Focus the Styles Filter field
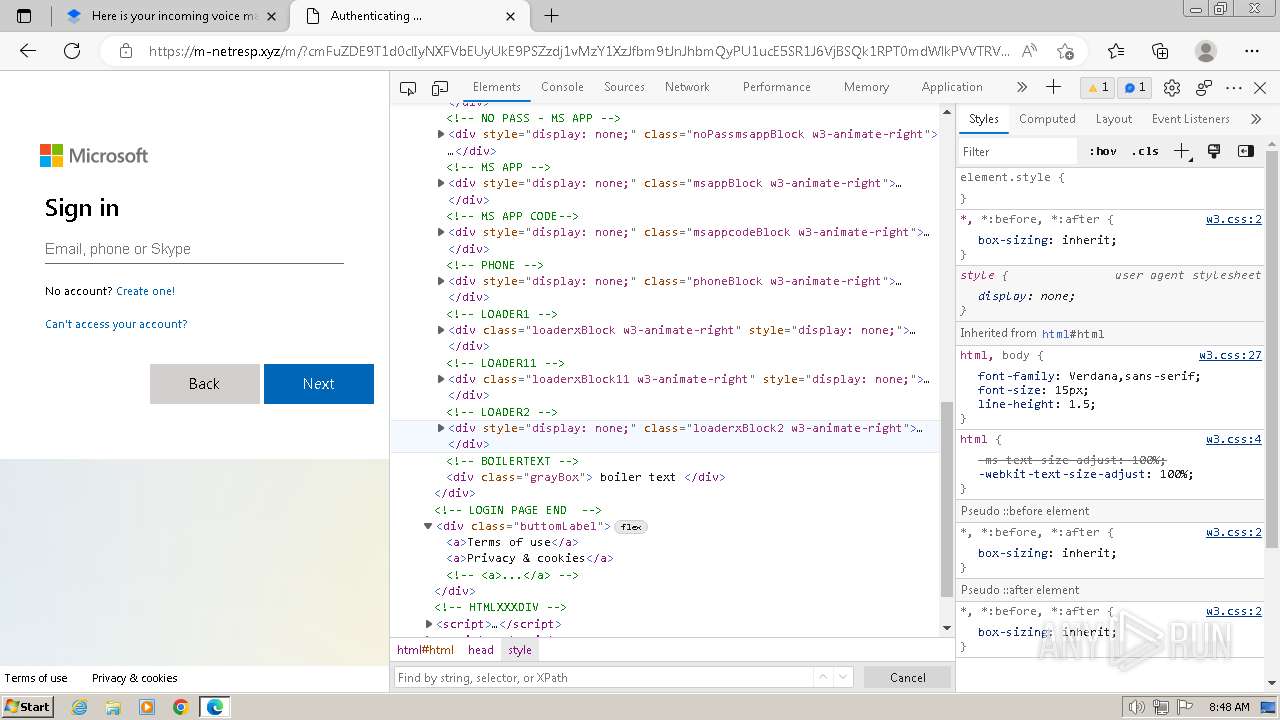Viewport: 1280px width, 720px height. [x=1018, y=151]
